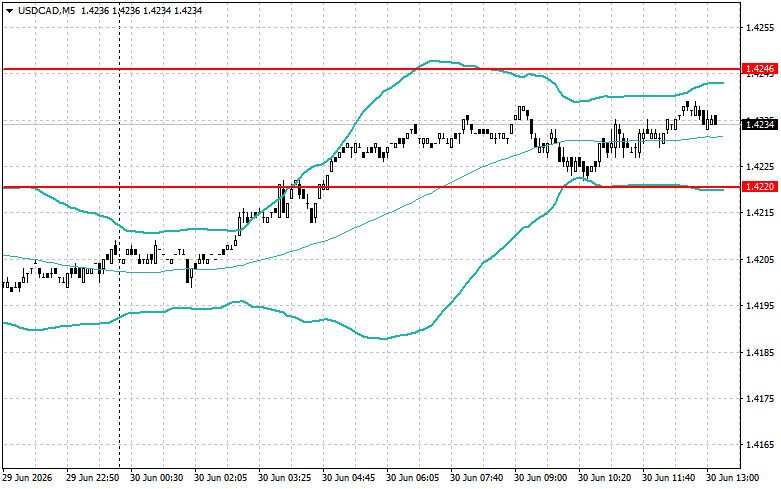Select the 1.4255 price scale value
Screen dimensions: 781x489
(760, 27)
